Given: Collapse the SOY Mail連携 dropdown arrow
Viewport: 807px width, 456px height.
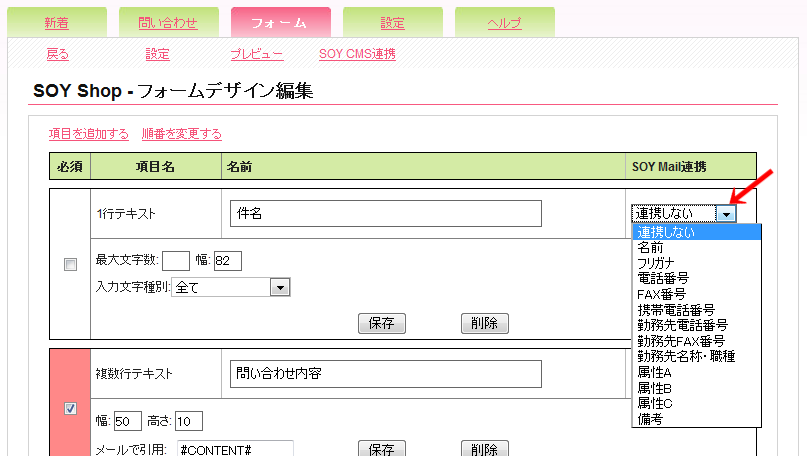Looking at the screenshot, I should 726,214.
